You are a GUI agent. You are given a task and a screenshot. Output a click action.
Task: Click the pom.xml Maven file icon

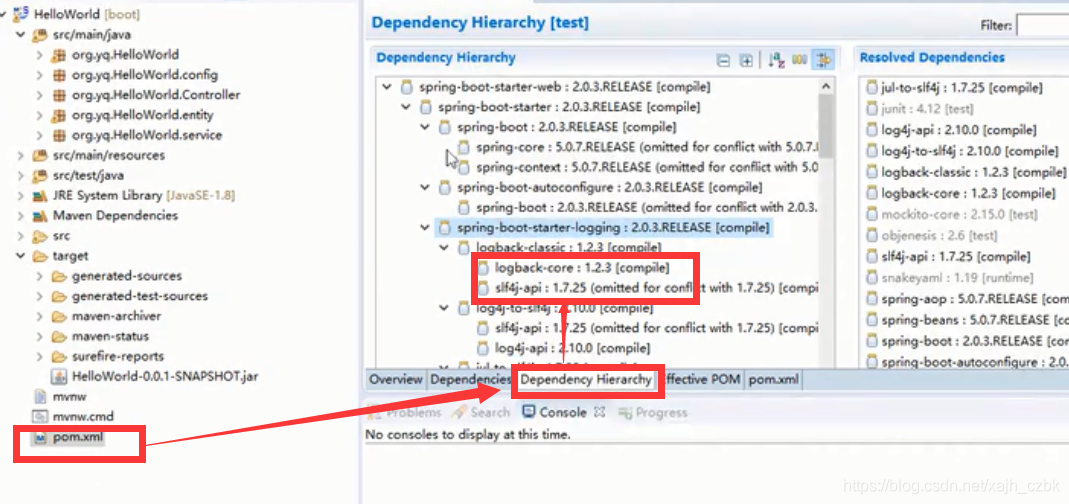[40, 436]
